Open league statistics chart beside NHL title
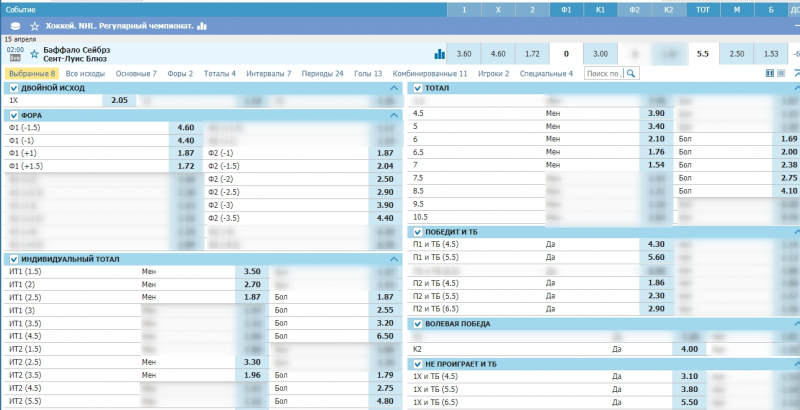This screenshot has height=410, width=800. coord(202,25)
